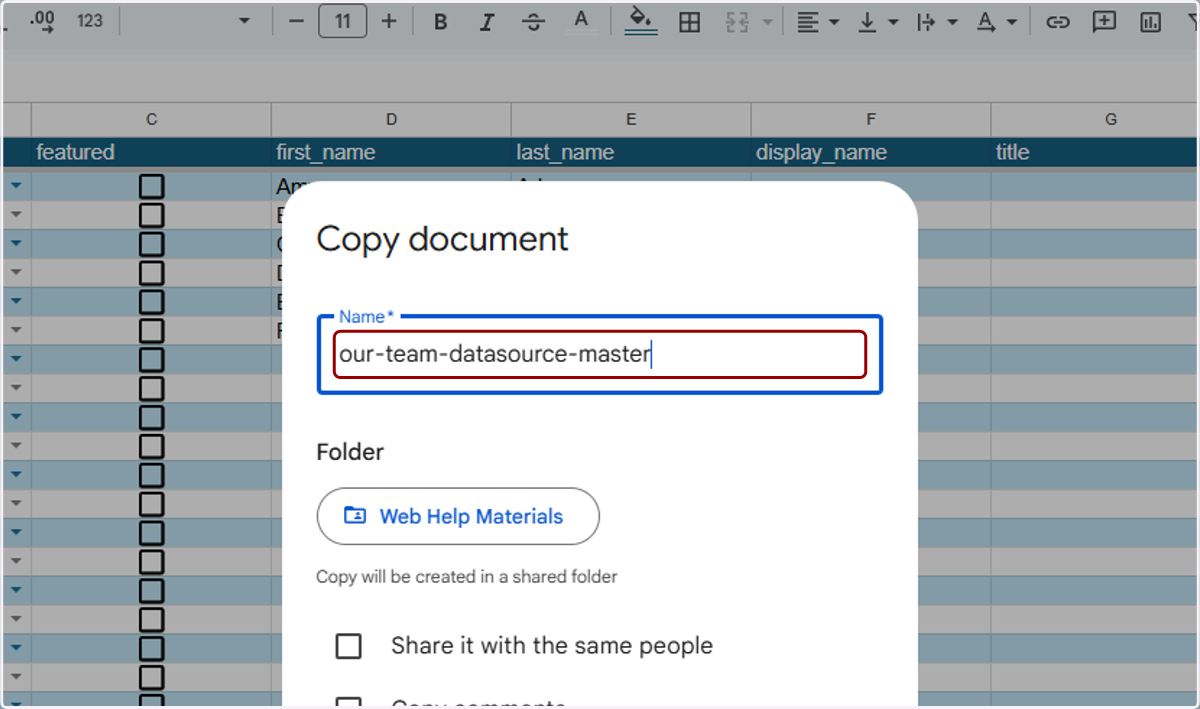Viewport: 1200px width, 709px height.
Task: Click the Web Help Materials folder button
Action: (458, 516)
